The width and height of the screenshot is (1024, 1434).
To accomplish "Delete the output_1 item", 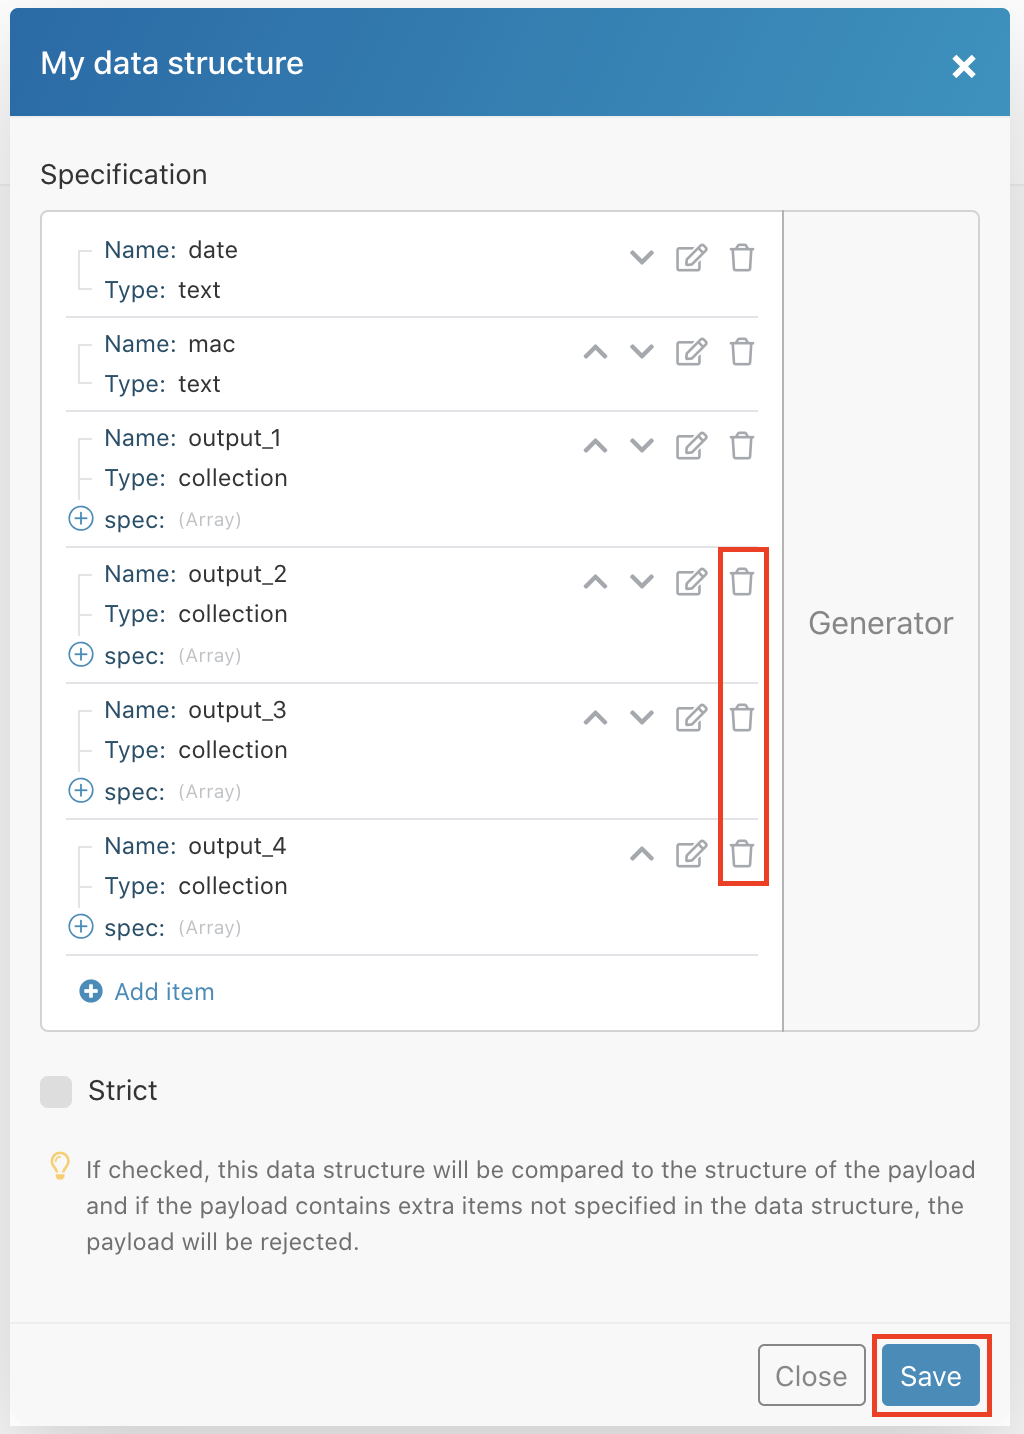I will (742, 445).
